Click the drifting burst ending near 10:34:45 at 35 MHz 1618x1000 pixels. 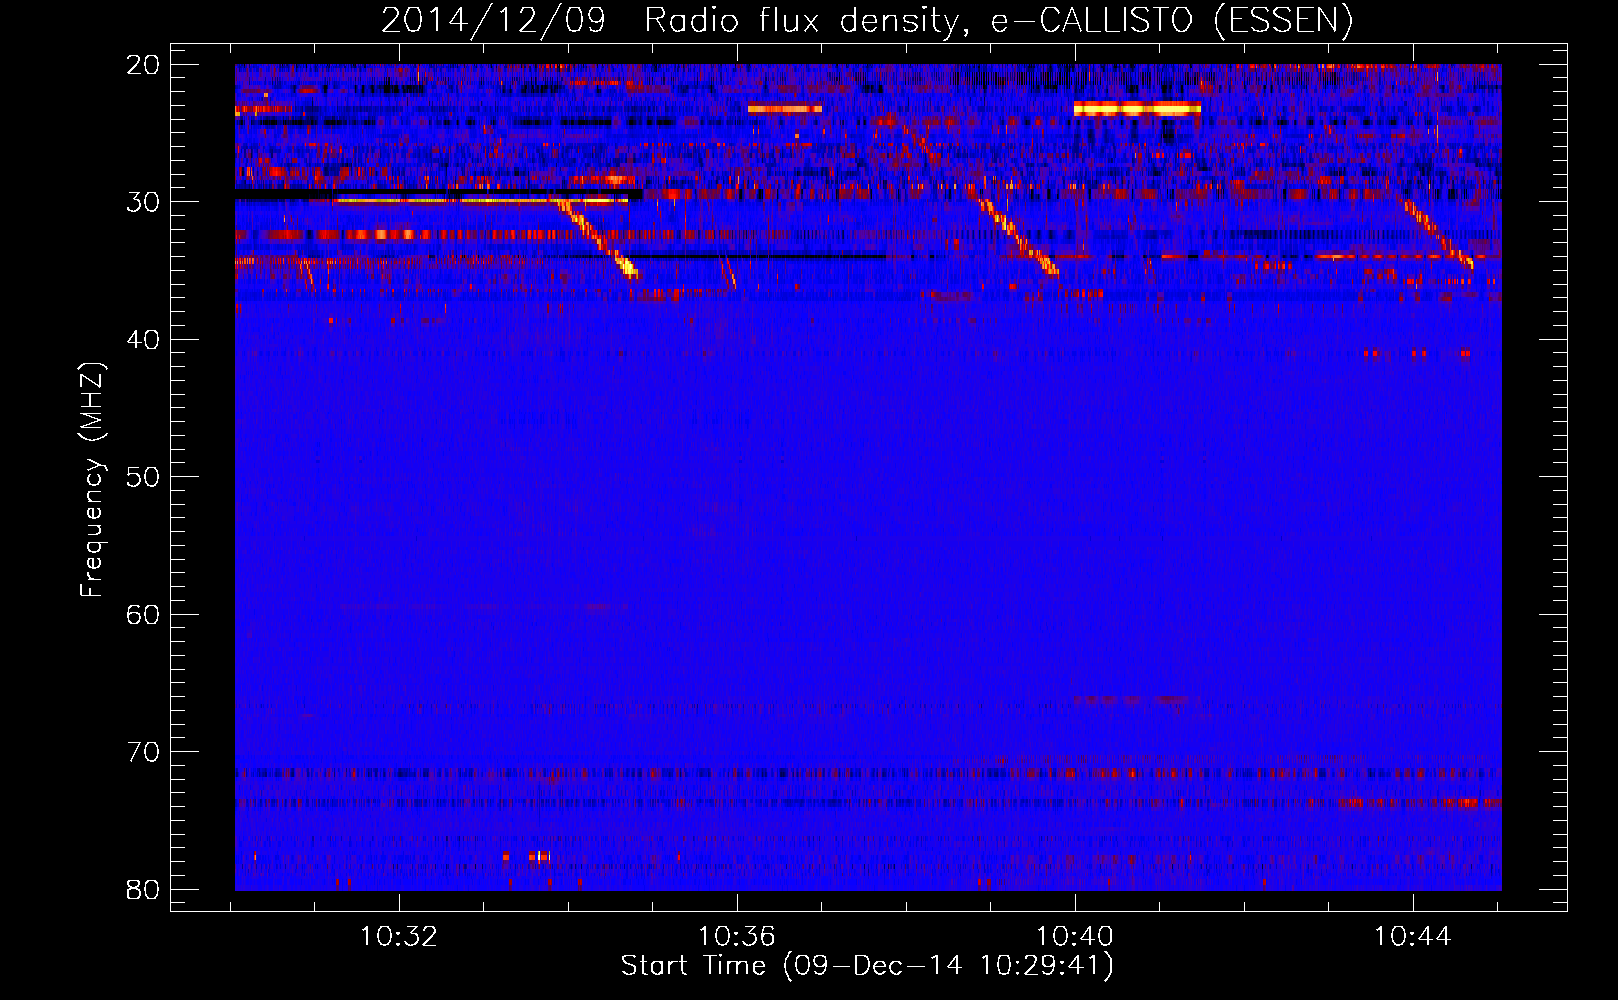[597, 238]
